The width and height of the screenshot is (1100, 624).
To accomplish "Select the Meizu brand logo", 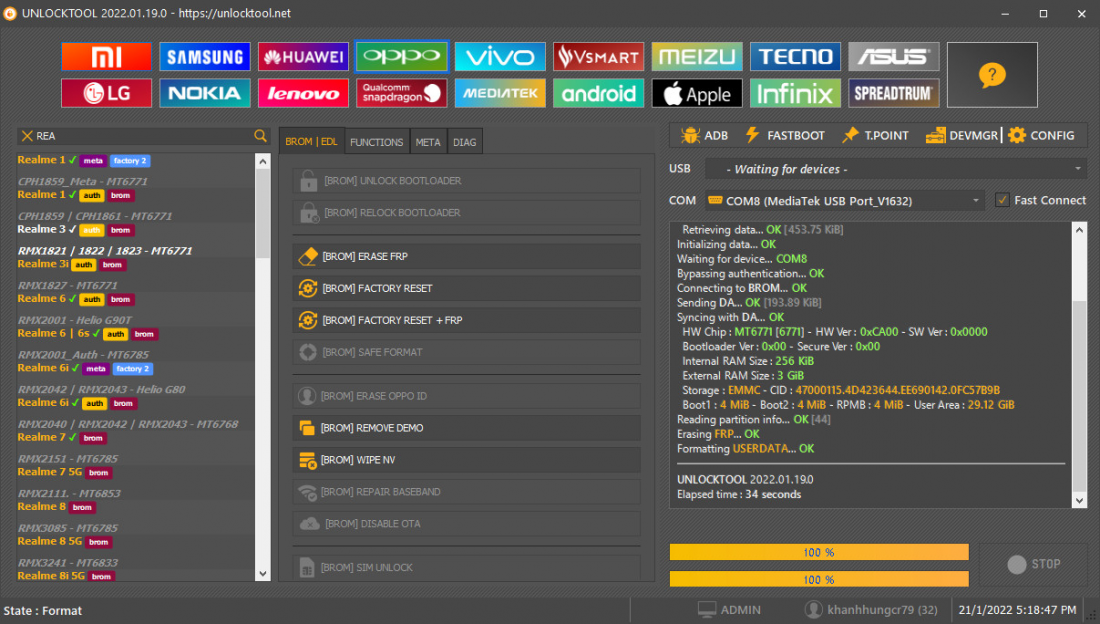I will point(697,57).
